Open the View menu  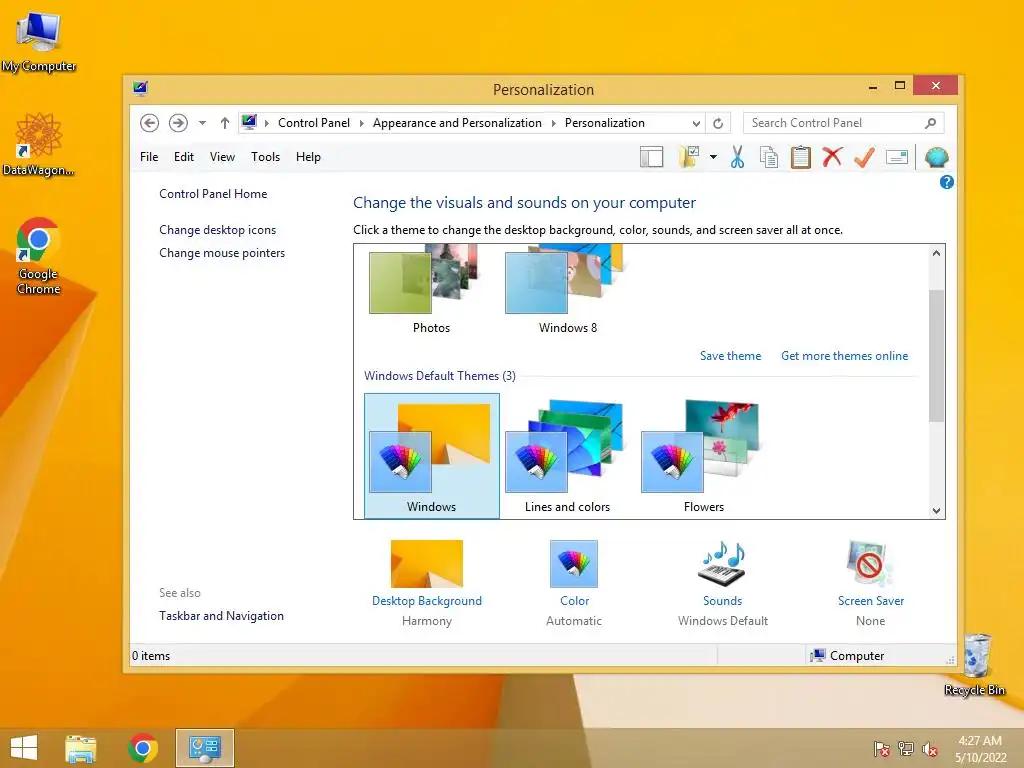tap(222, 157)
